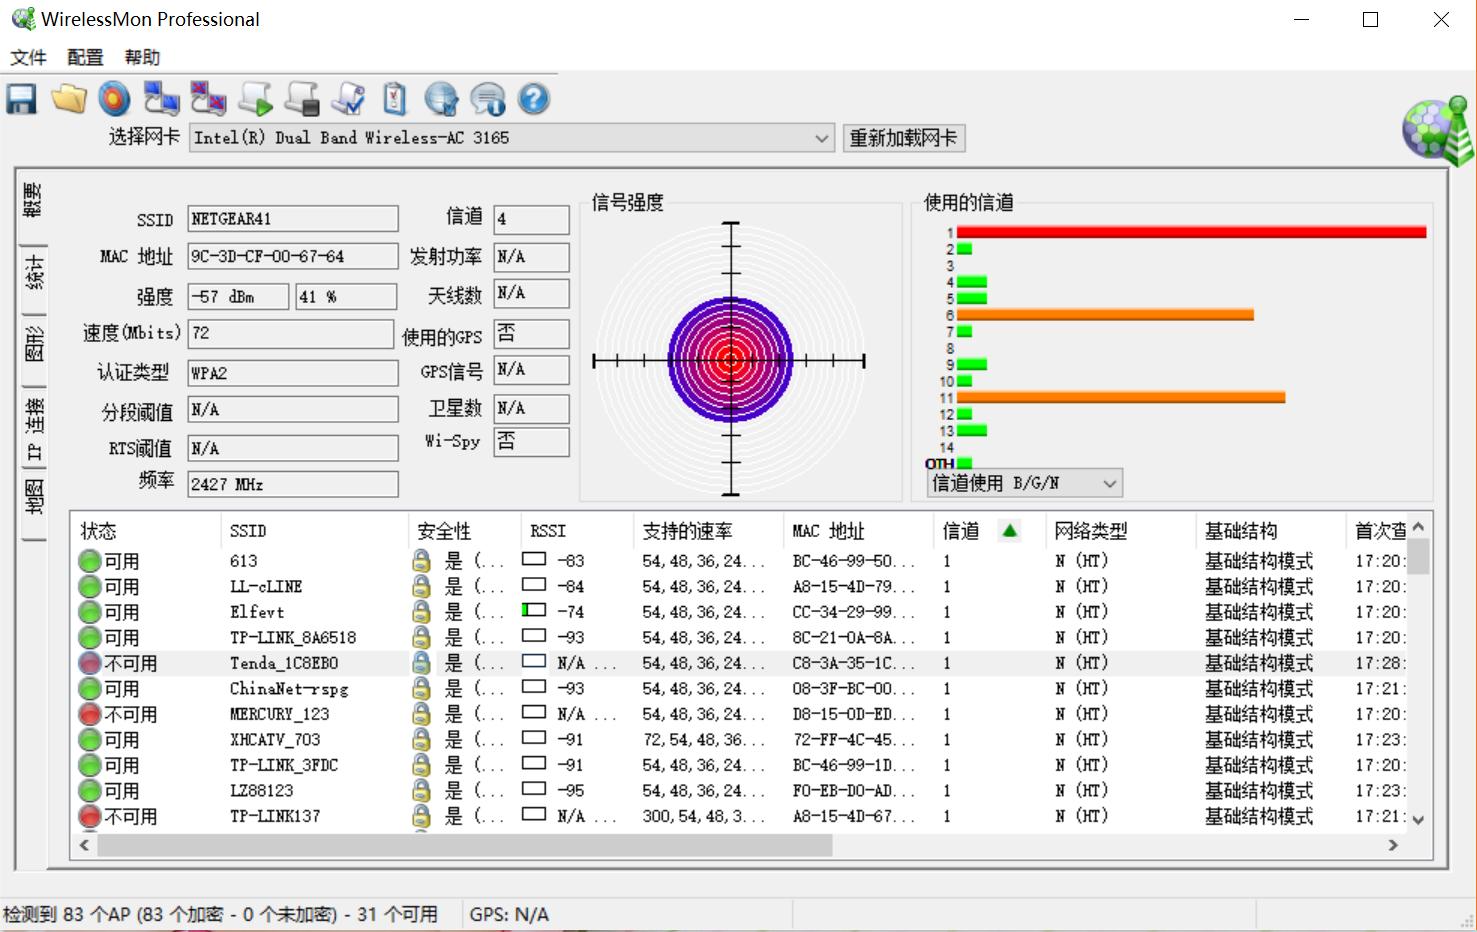1477x932 pixels.
Task: Click the red unavailable indicator for MERCURY_123
Action: [x=91, y=713]
